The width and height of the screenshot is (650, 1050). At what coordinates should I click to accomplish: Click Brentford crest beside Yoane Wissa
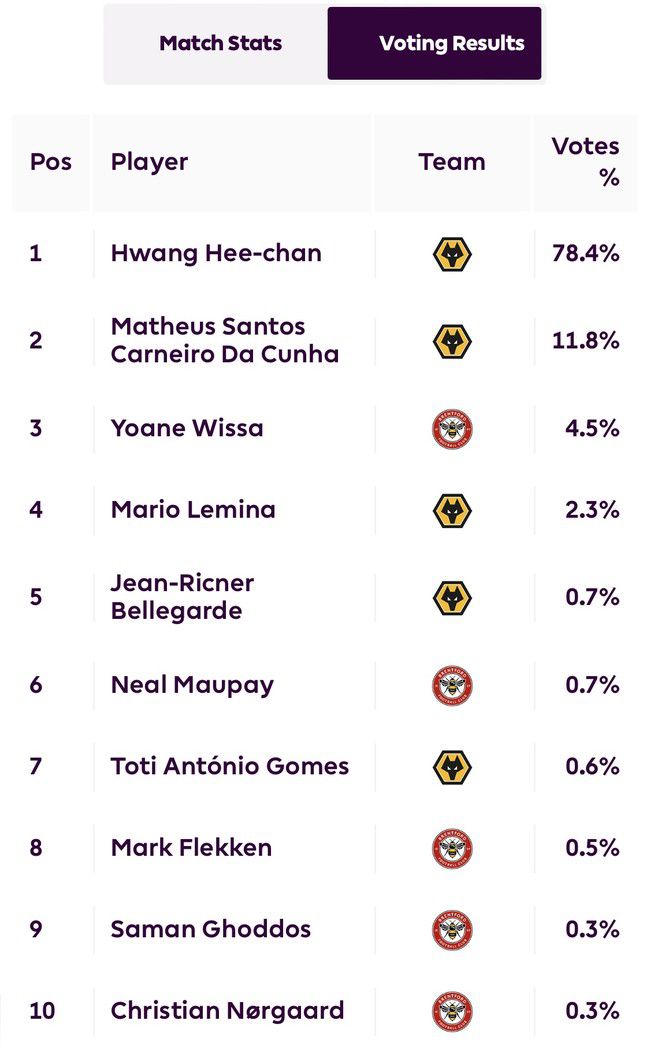point(452,428)
